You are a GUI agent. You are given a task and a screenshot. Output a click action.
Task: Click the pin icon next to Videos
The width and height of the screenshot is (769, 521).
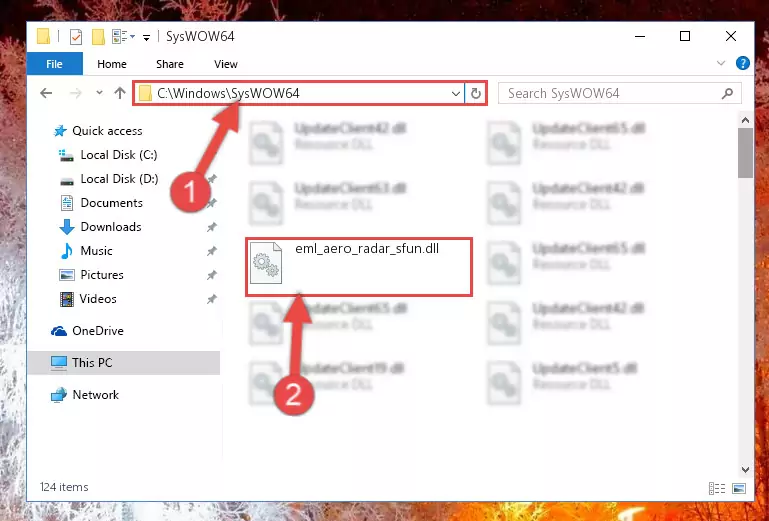click(x=211, y=299)
